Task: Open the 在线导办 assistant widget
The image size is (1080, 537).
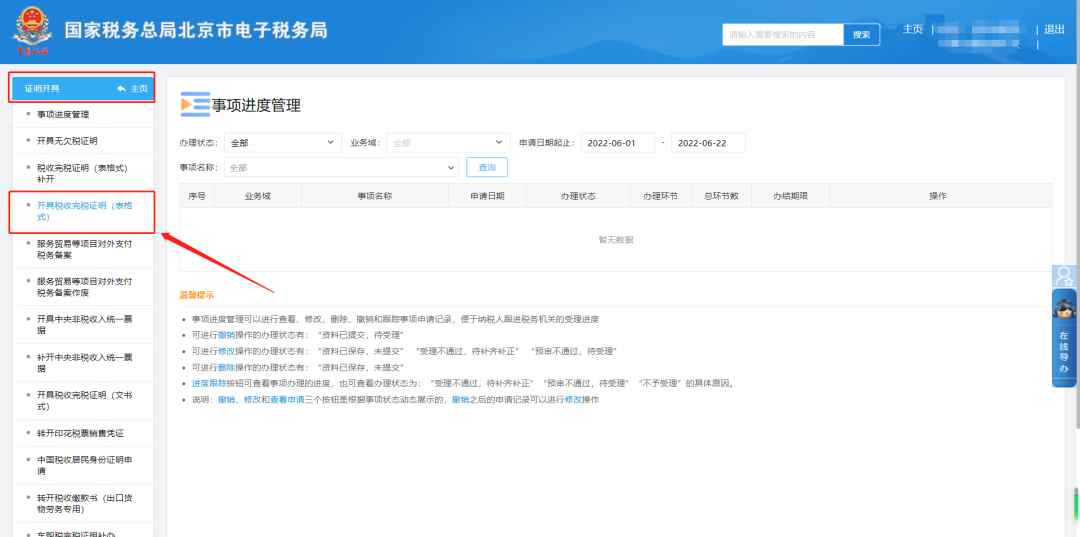Action: tap(1064, 337)
